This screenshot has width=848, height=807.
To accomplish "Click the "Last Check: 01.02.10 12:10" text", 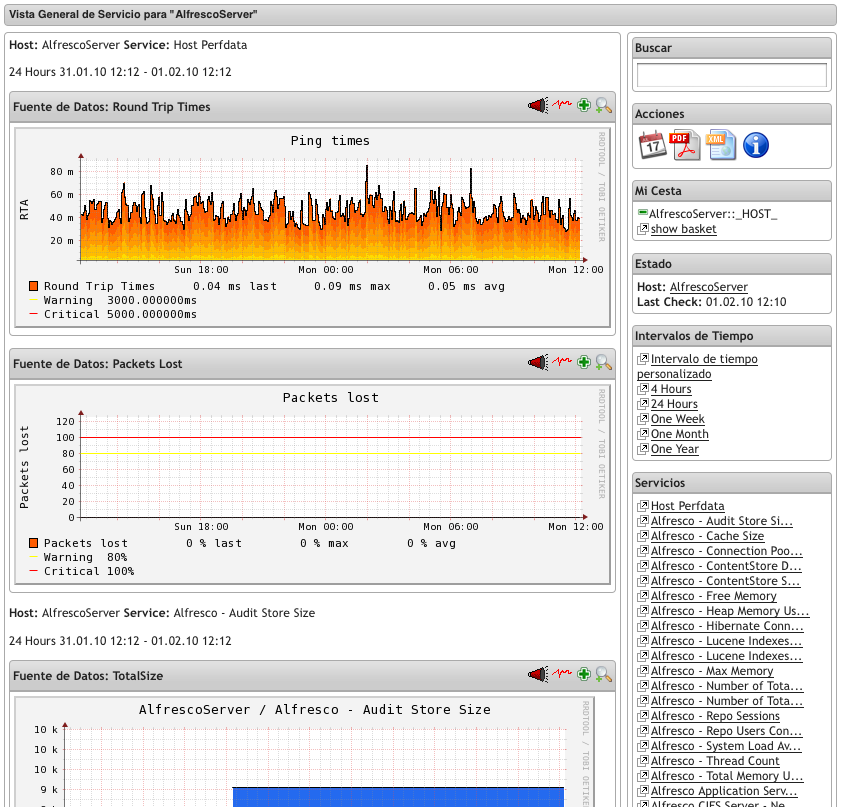I will pyautogui.click(x=712, y=302).
